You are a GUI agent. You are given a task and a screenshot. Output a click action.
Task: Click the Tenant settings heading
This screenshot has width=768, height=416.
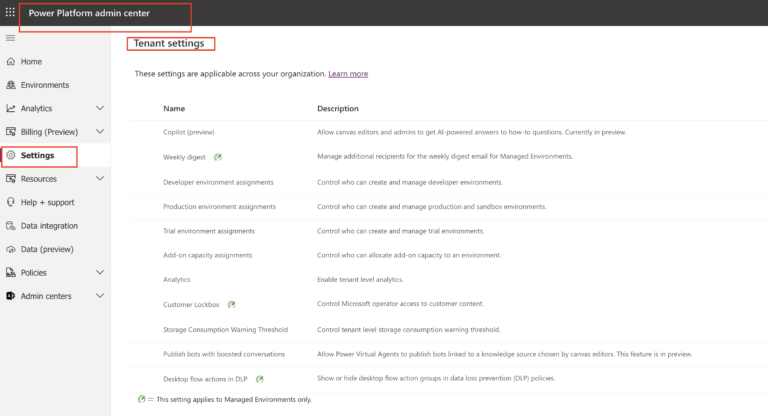[169, 43]
